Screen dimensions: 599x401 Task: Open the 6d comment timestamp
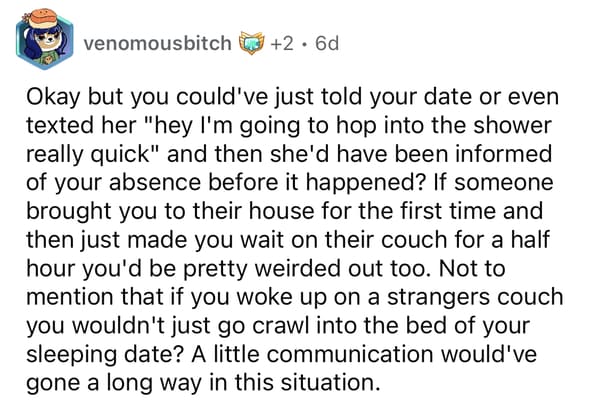pos(327,43)
